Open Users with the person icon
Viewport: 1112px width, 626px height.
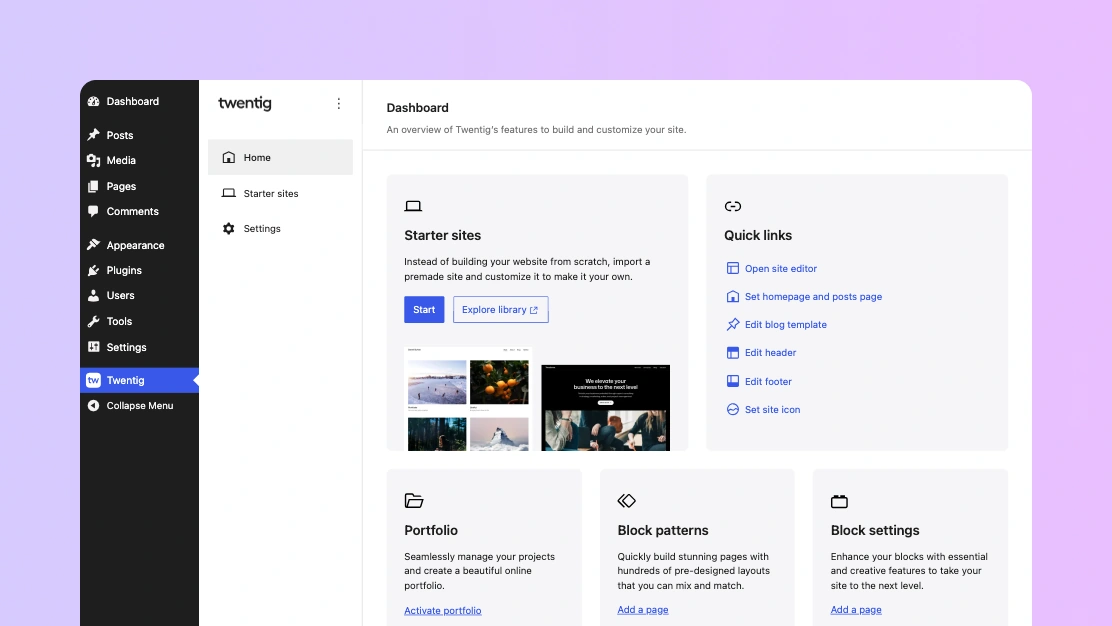coord(96,295)
